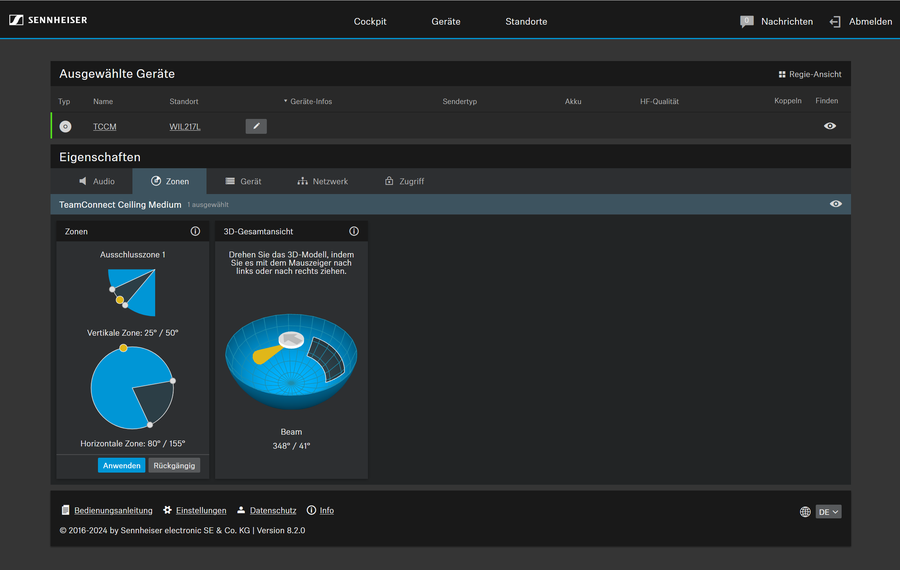Open the Datenschutz privacy link
The width and height of the screenshot is (900, 570).
click(x=273, y=510)
